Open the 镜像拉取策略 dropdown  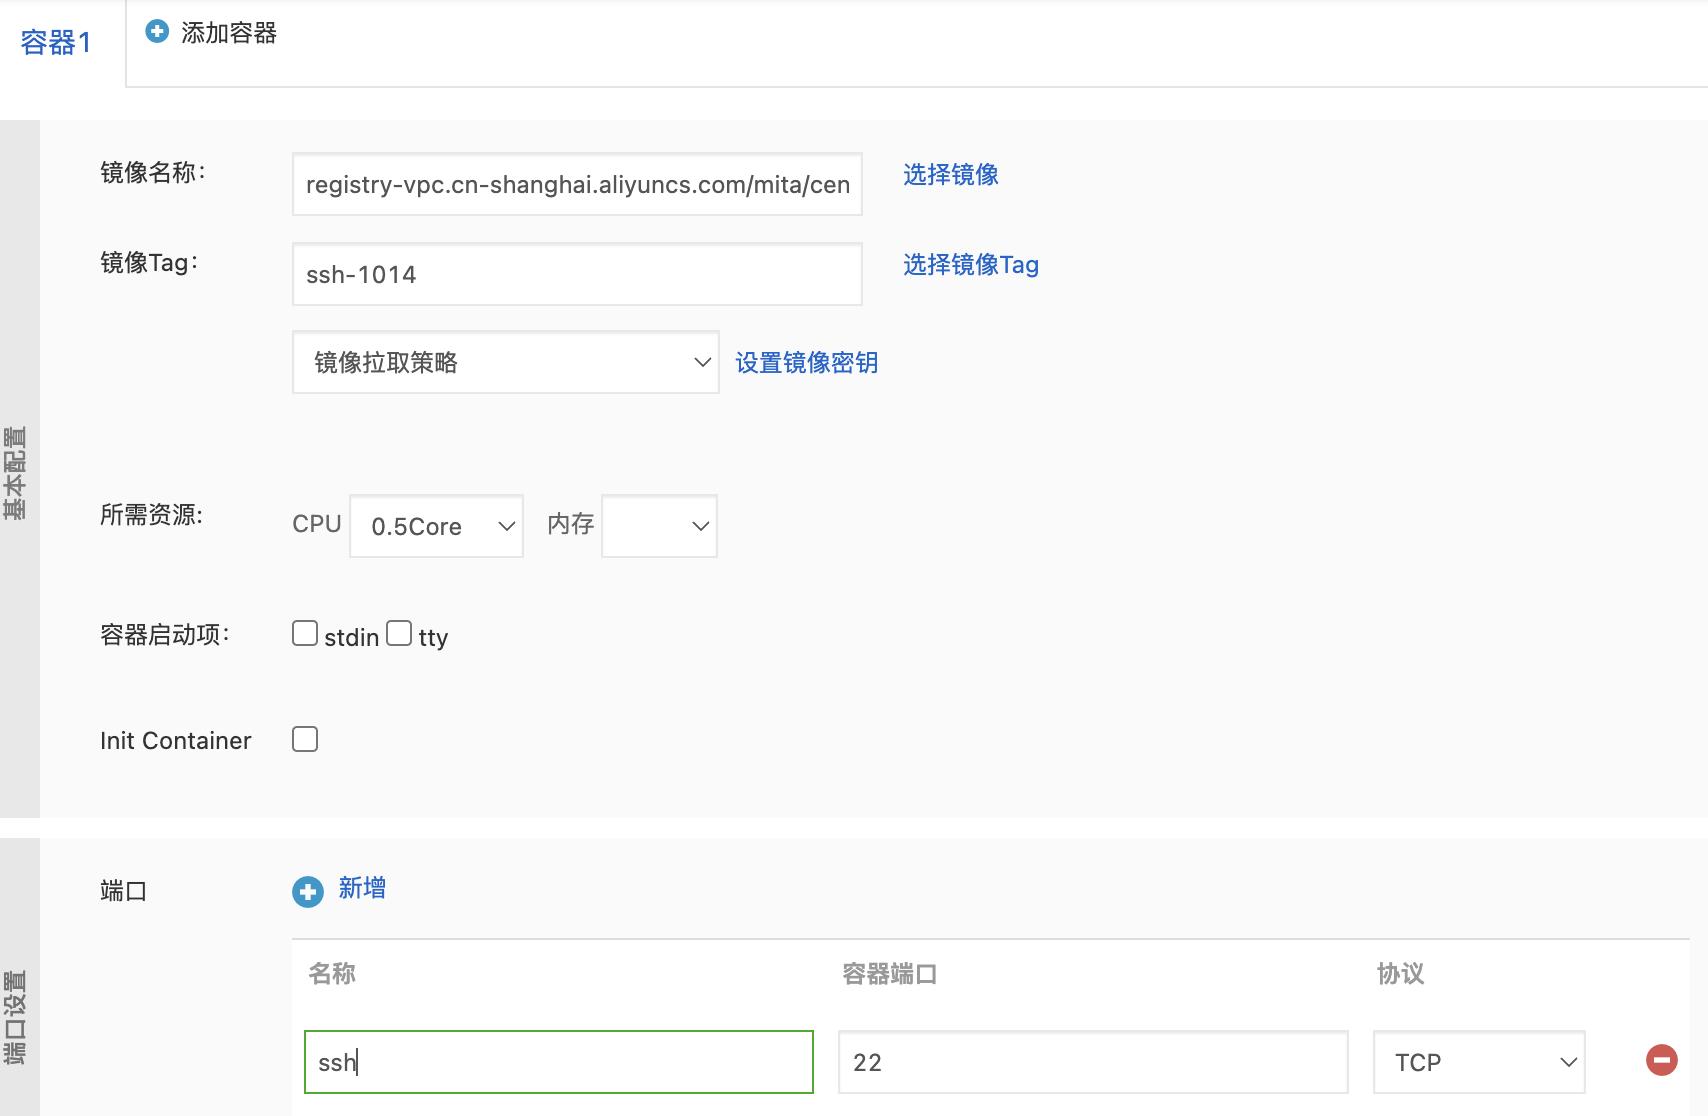(x=506, y=362)
